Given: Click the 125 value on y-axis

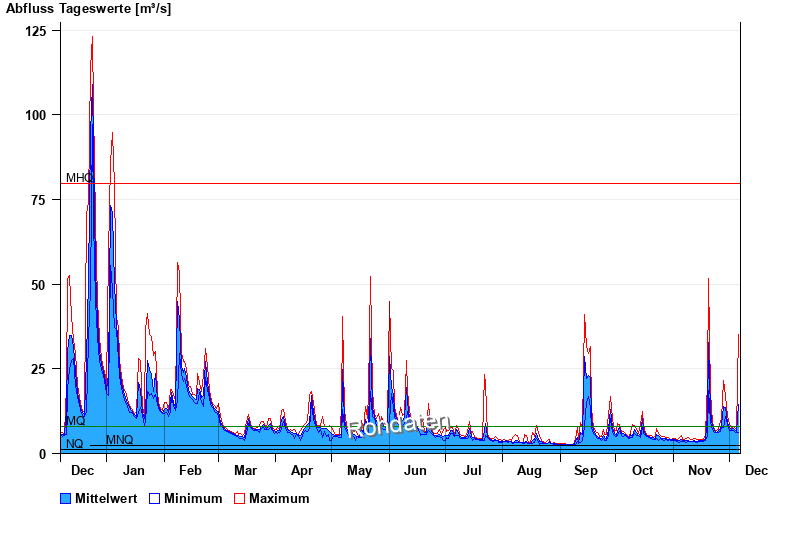Looking at the screenshot, I should [x=36, y=31].
